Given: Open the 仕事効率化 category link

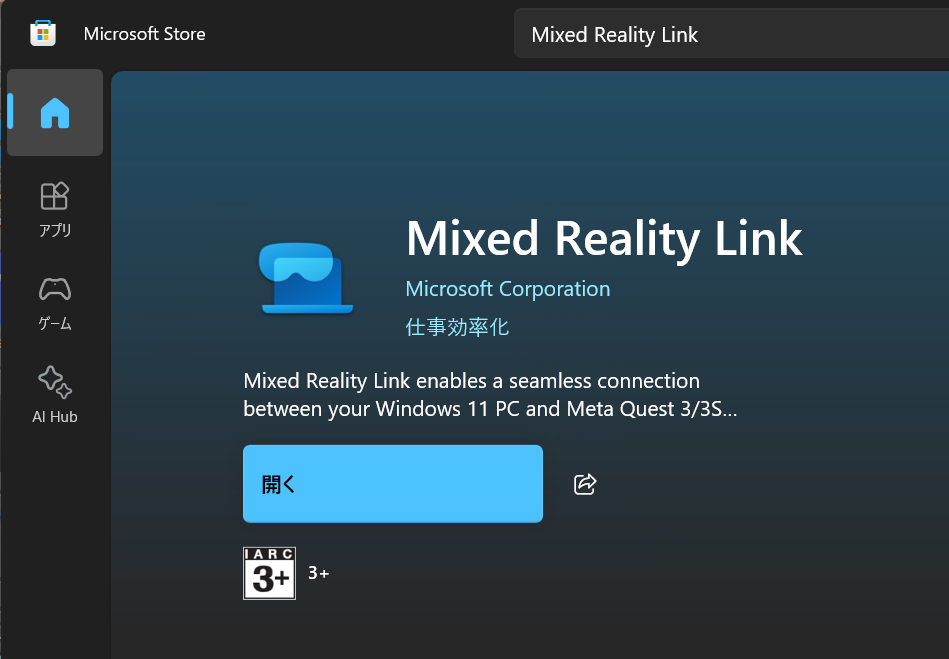Looking at the screenshot, I should pyautogui.click(x=457, y=327).
